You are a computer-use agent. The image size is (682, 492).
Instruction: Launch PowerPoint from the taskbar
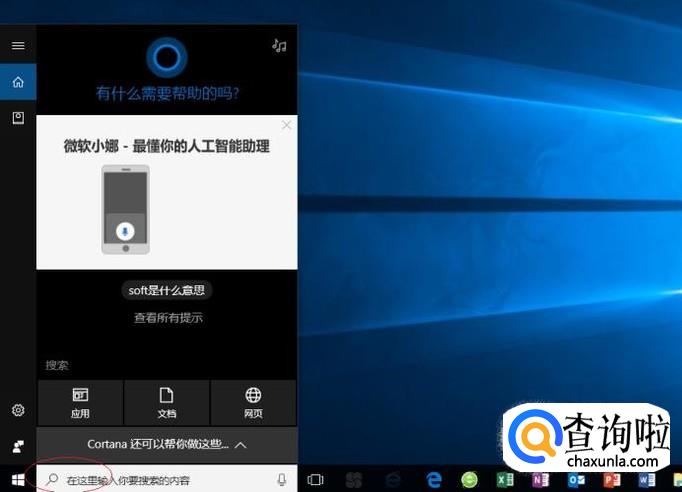(612, 480)
